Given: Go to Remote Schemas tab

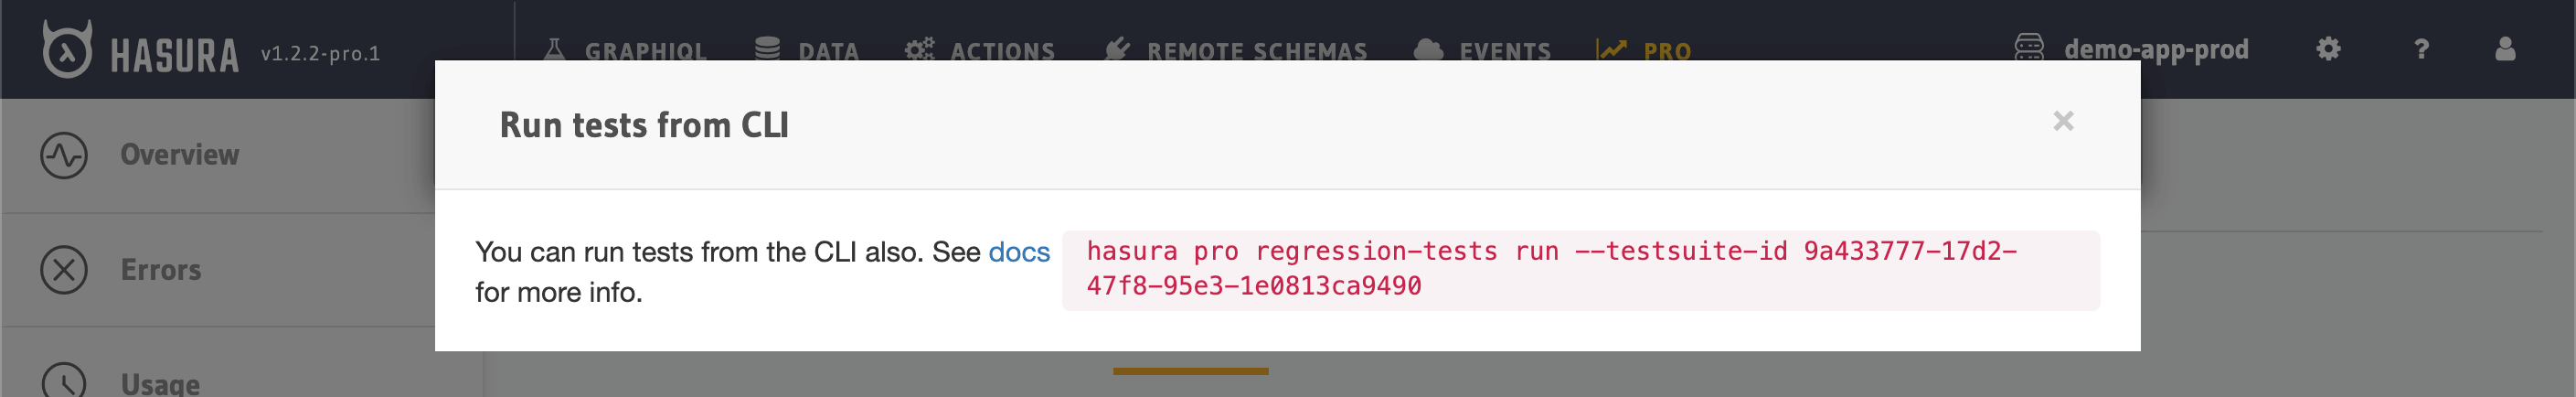Looking at the screenshot, I should click(x=1256, y=50).
